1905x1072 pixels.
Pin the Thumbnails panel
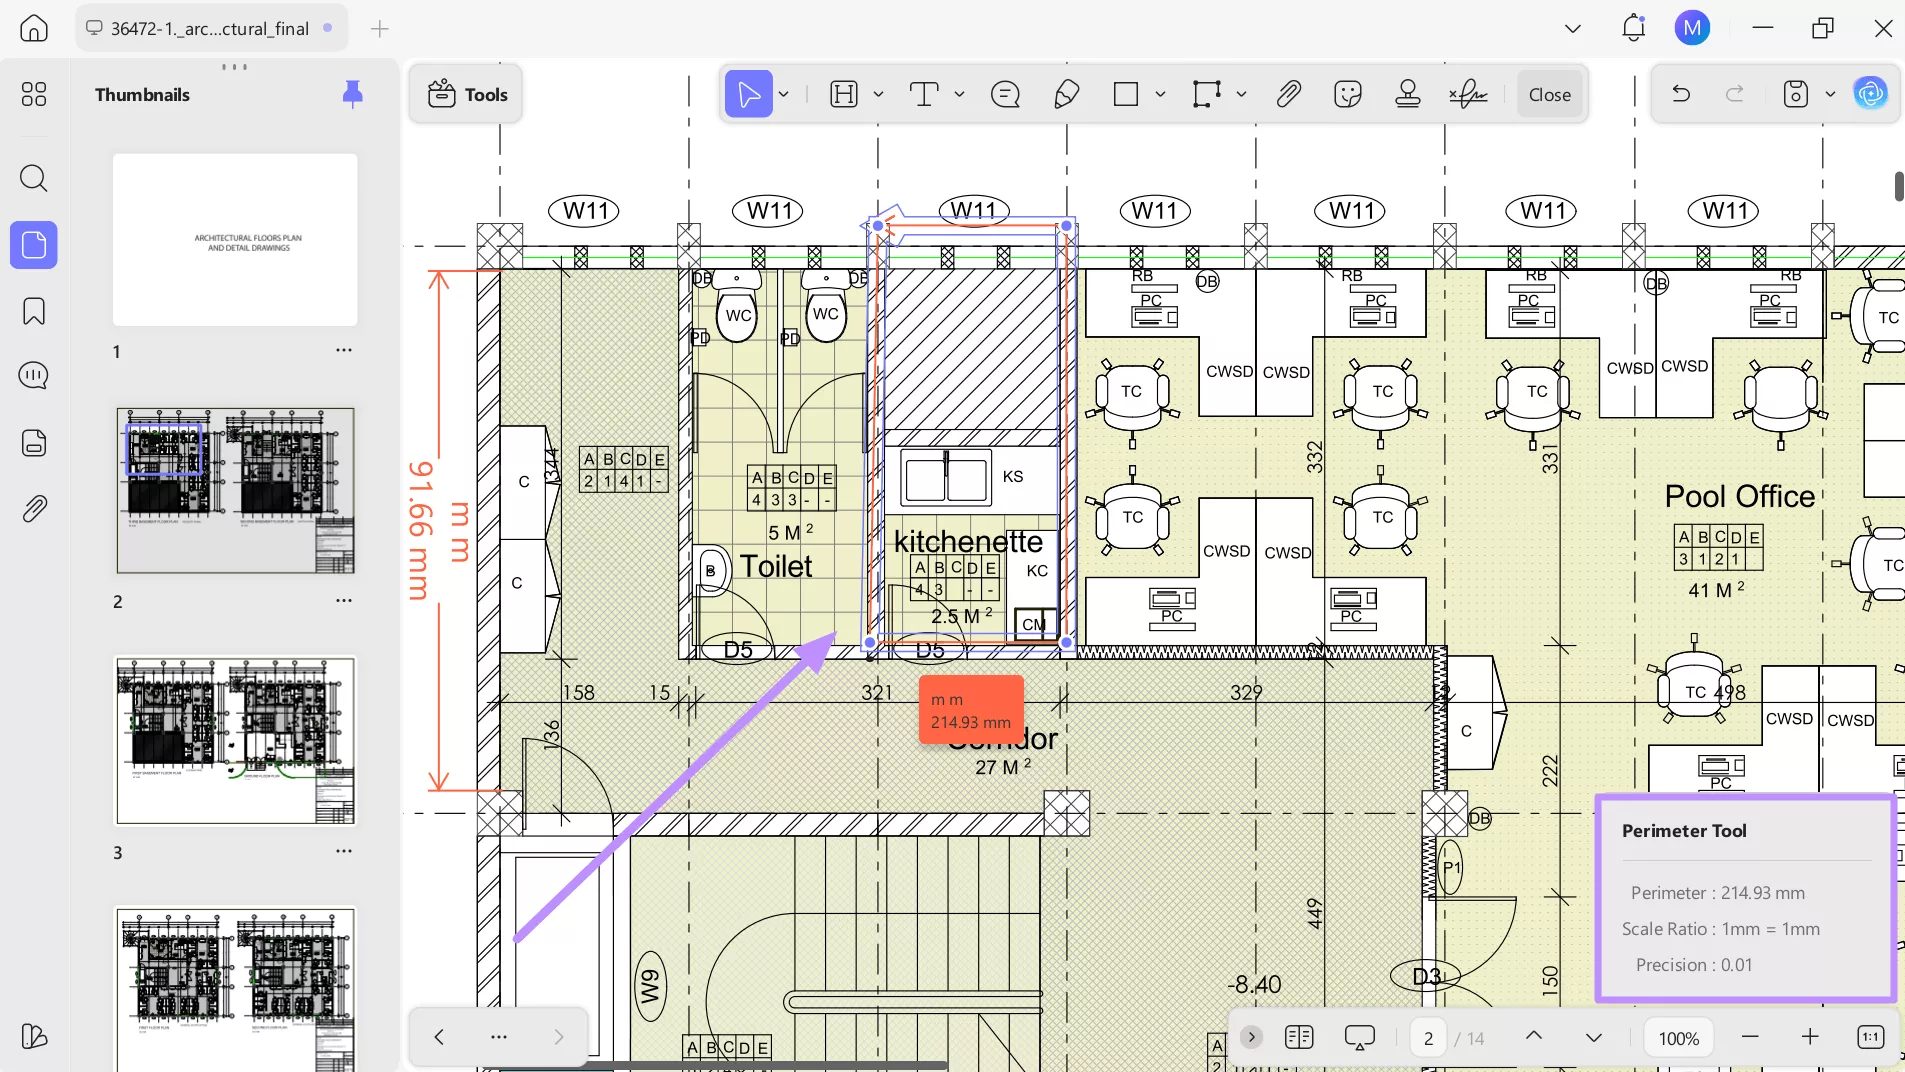(x=352, y=94)
